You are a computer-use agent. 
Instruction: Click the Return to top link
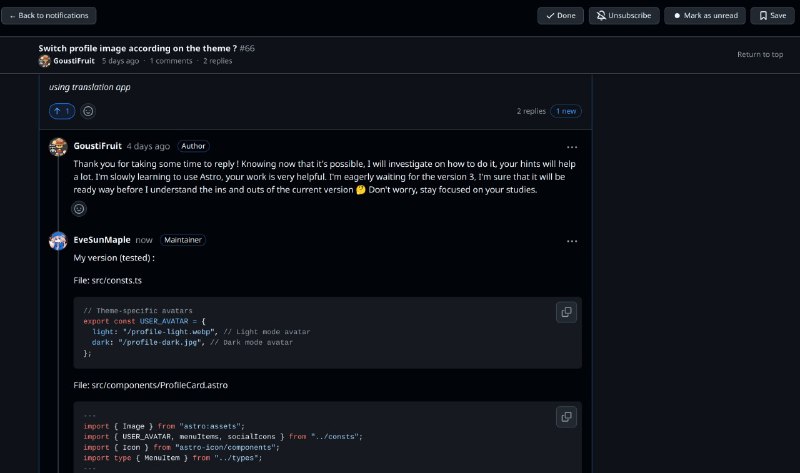coord(759,54)
